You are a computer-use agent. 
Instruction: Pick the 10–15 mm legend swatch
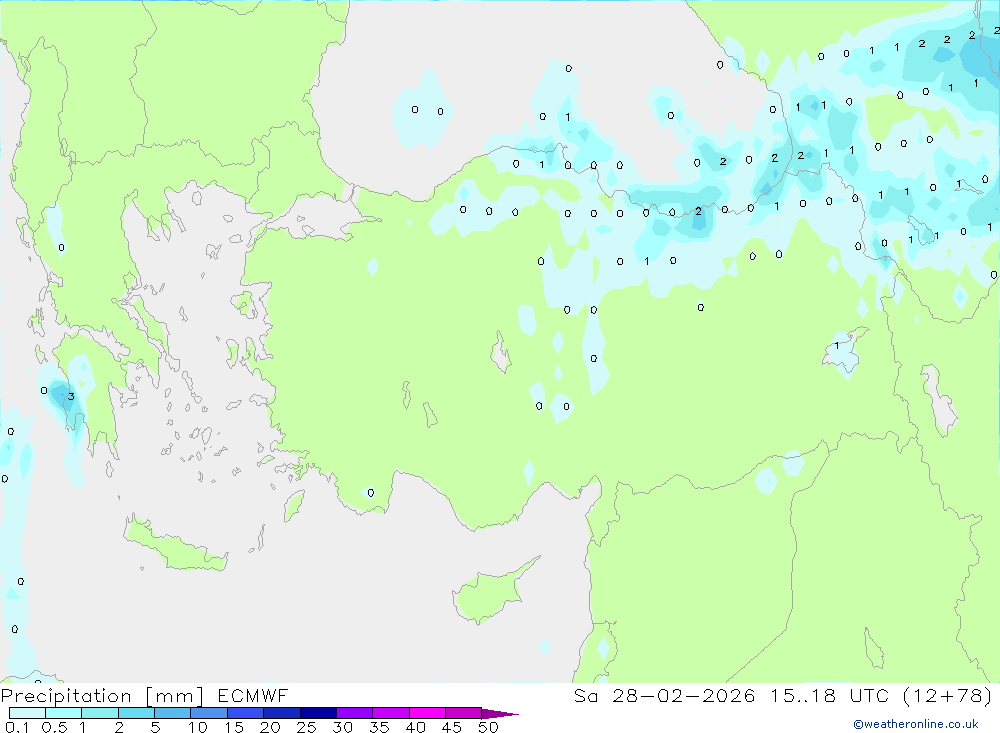coord(209,713)
